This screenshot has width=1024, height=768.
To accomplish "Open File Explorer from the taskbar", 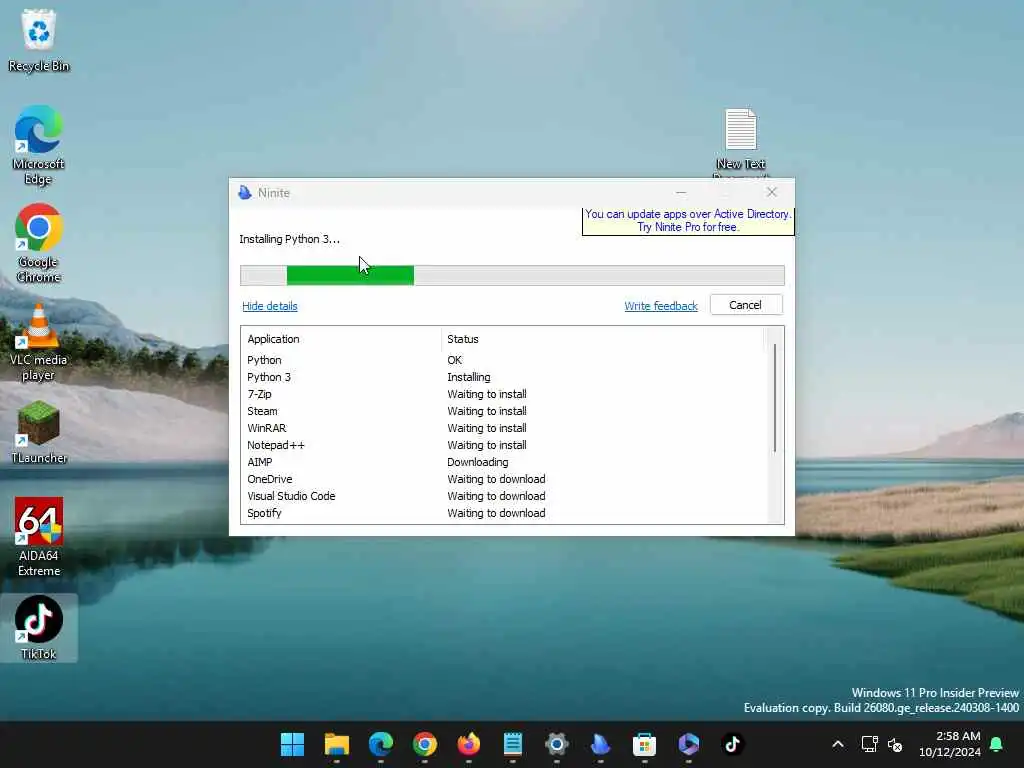I will (336, 744).
